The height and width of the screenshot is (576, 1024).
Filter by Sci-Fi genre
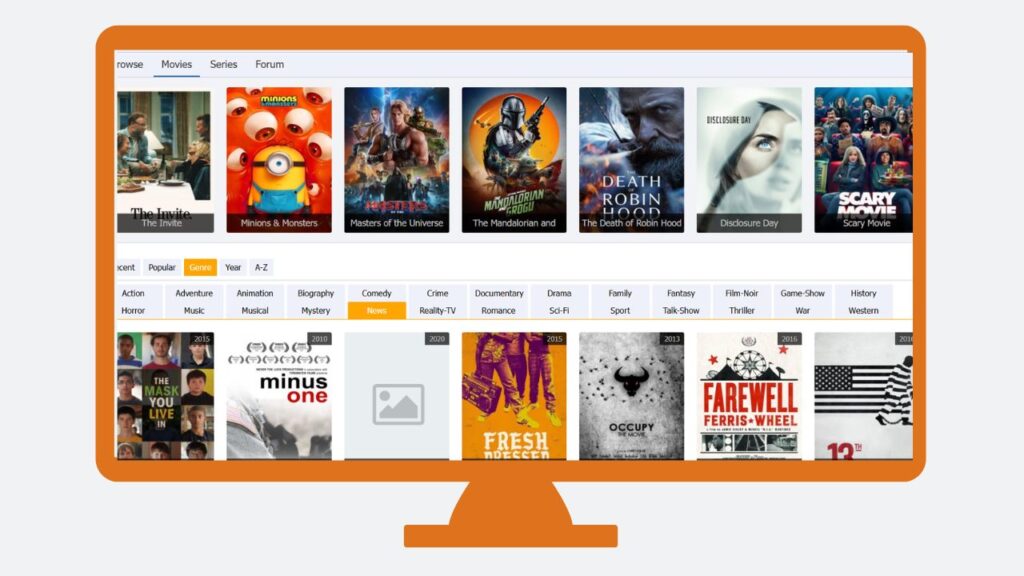[x=559, y=310]
